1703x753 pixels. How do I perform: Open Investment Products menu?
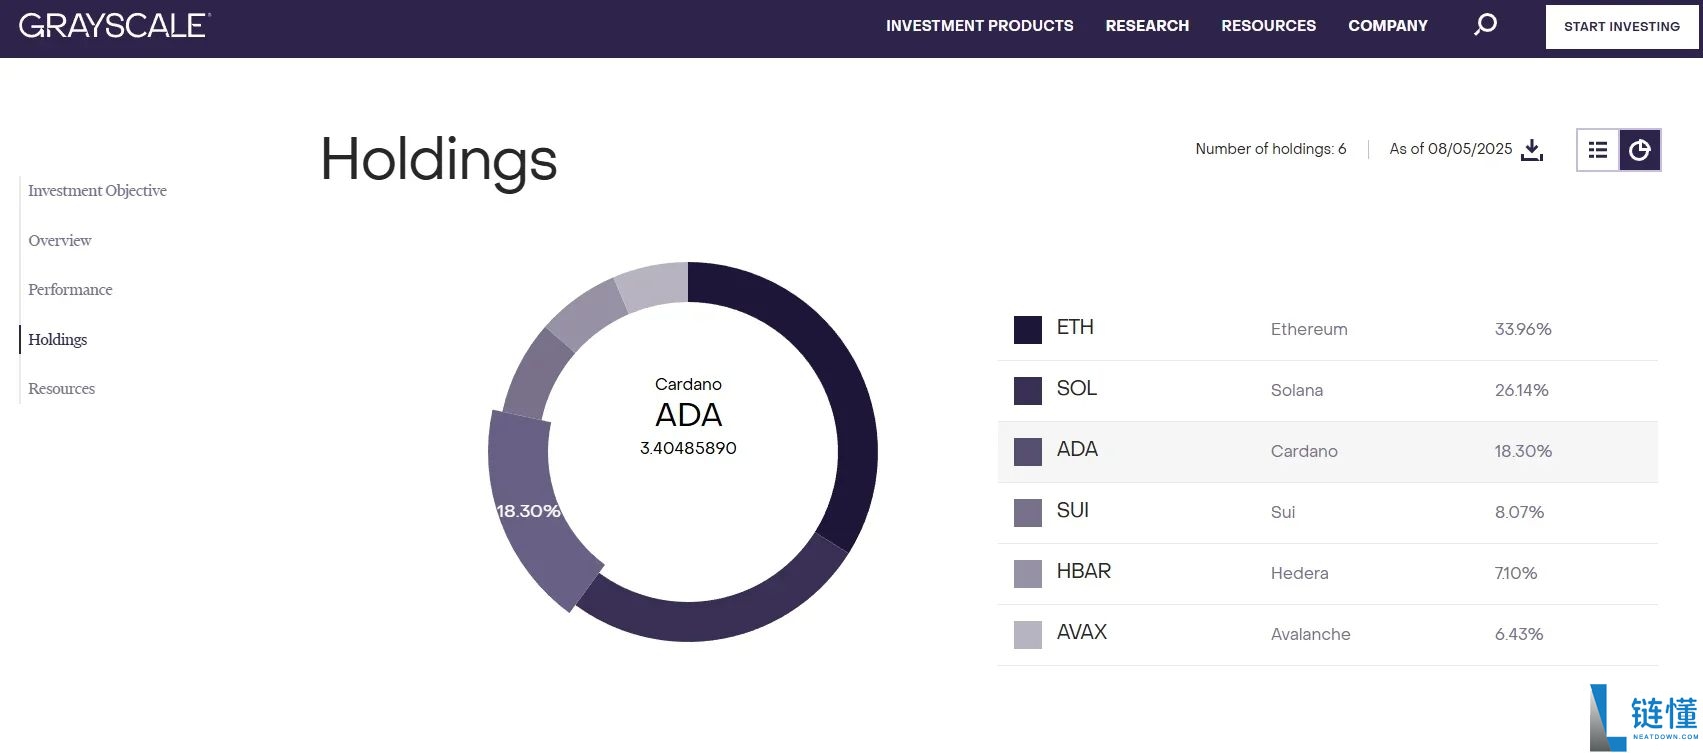980,26
